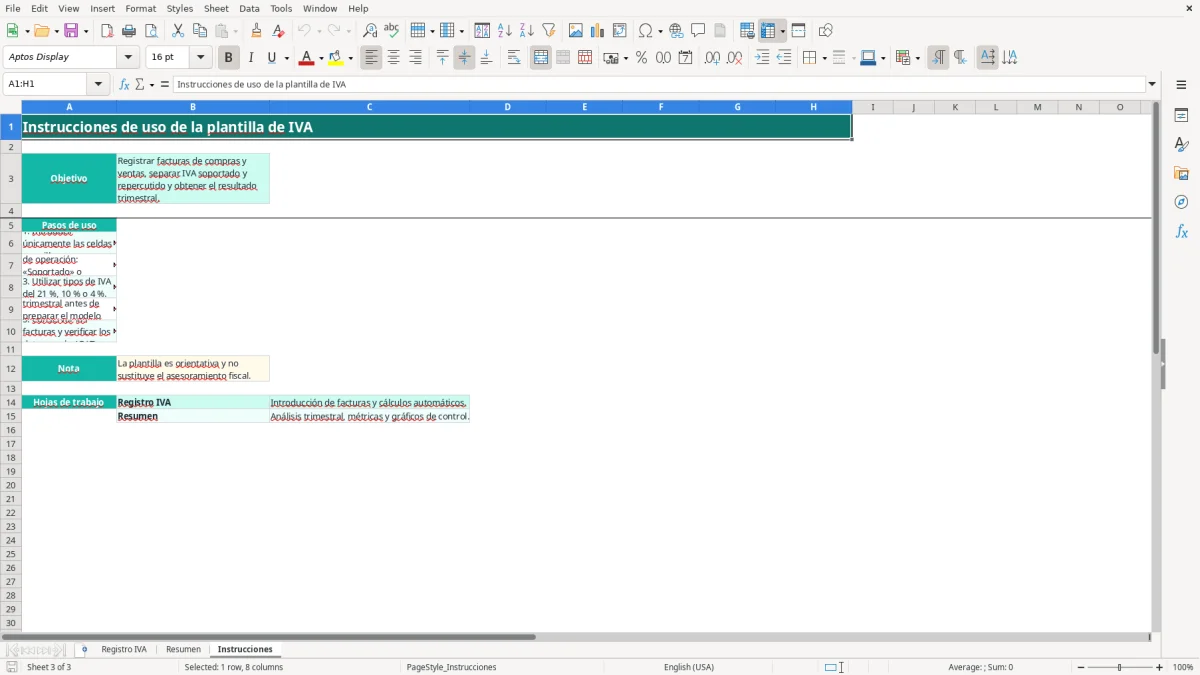Toggle Wrap Text button
The width and height of the screenshot is (1200, 675).
point(514,58)
